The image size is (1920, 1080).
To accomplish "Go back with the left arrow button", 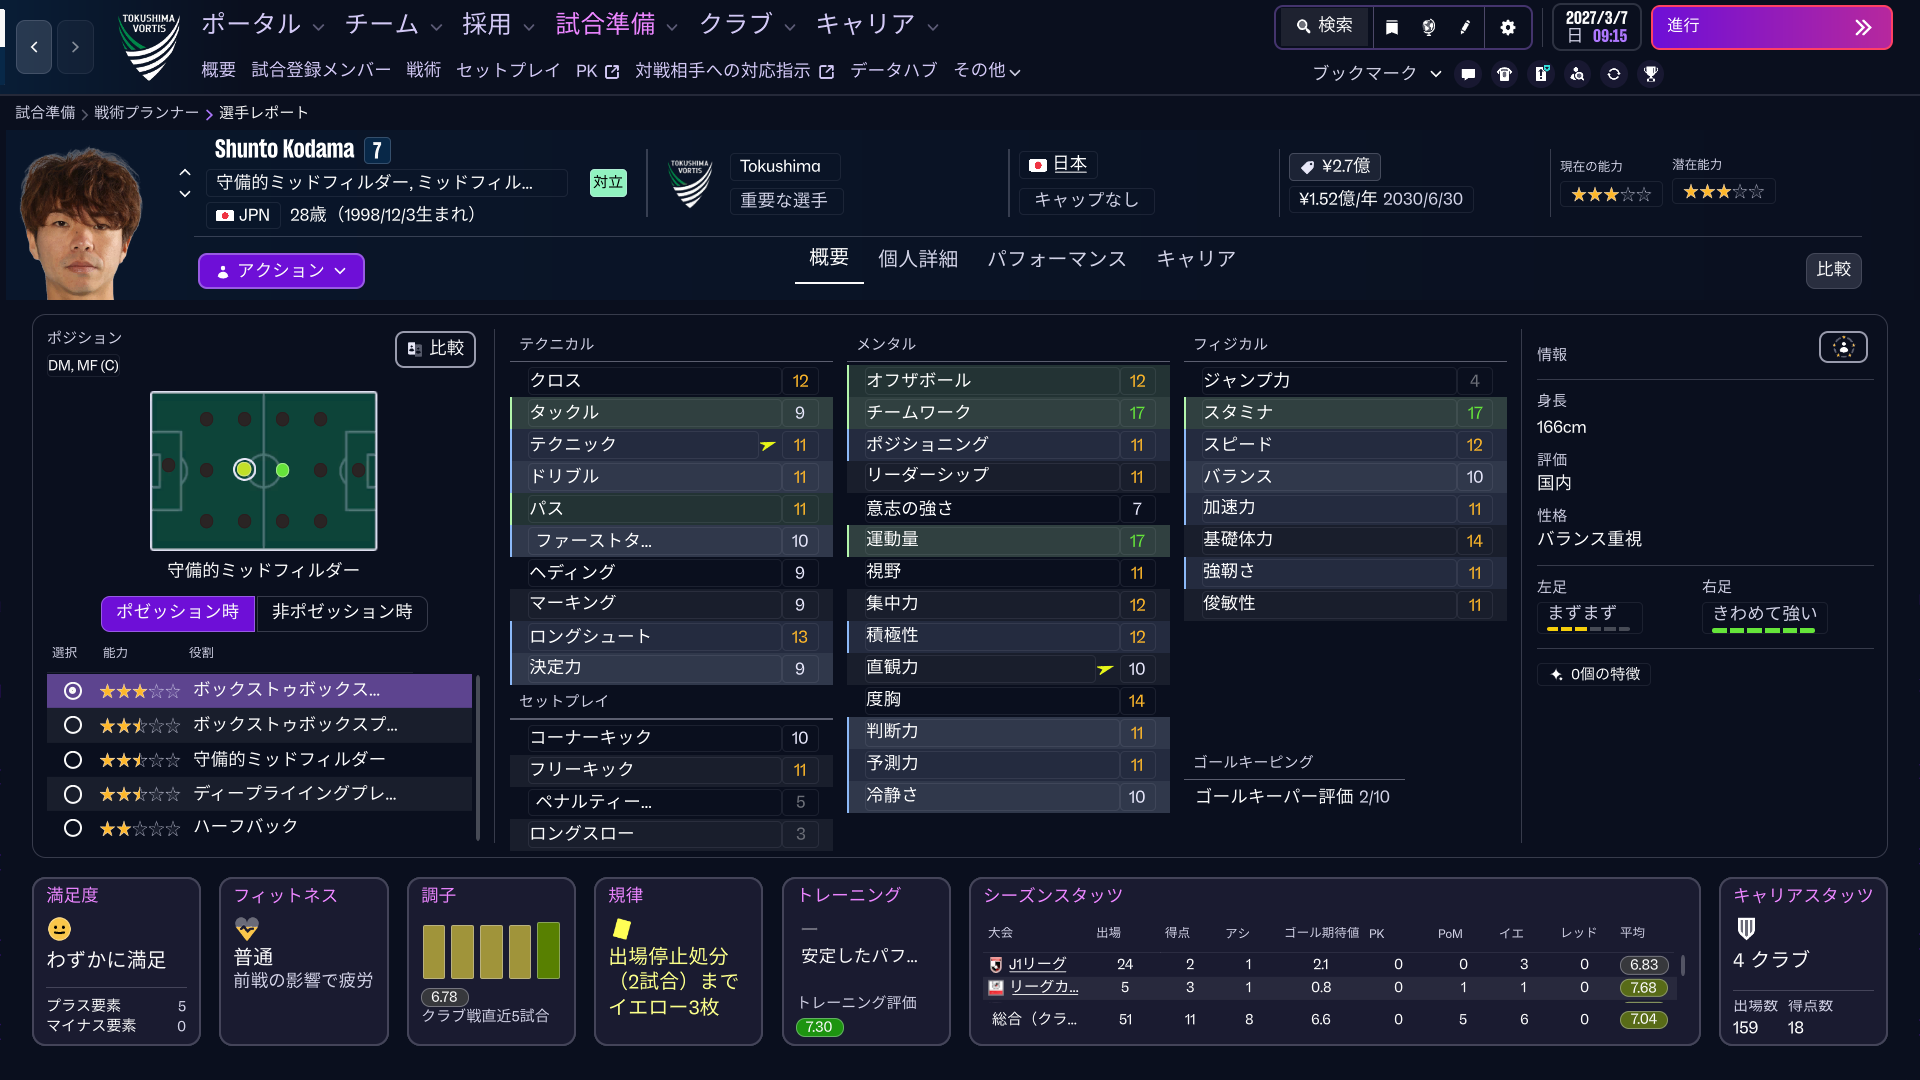I will pyautogui.click(x=34, y=47).
